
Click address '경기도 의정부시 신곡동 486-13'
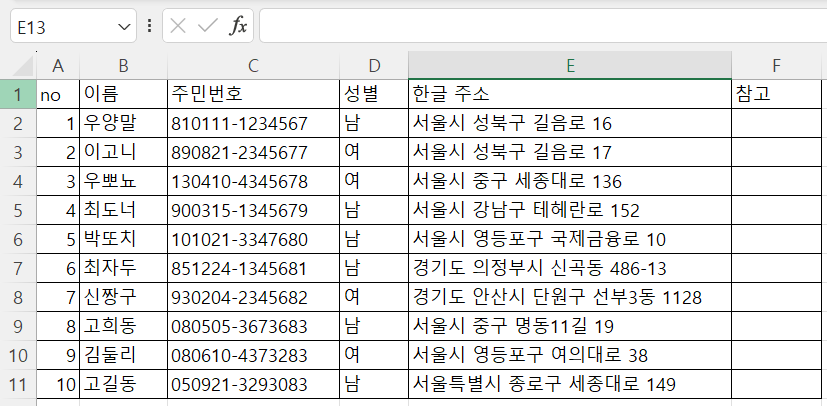(x=570, y=268)
